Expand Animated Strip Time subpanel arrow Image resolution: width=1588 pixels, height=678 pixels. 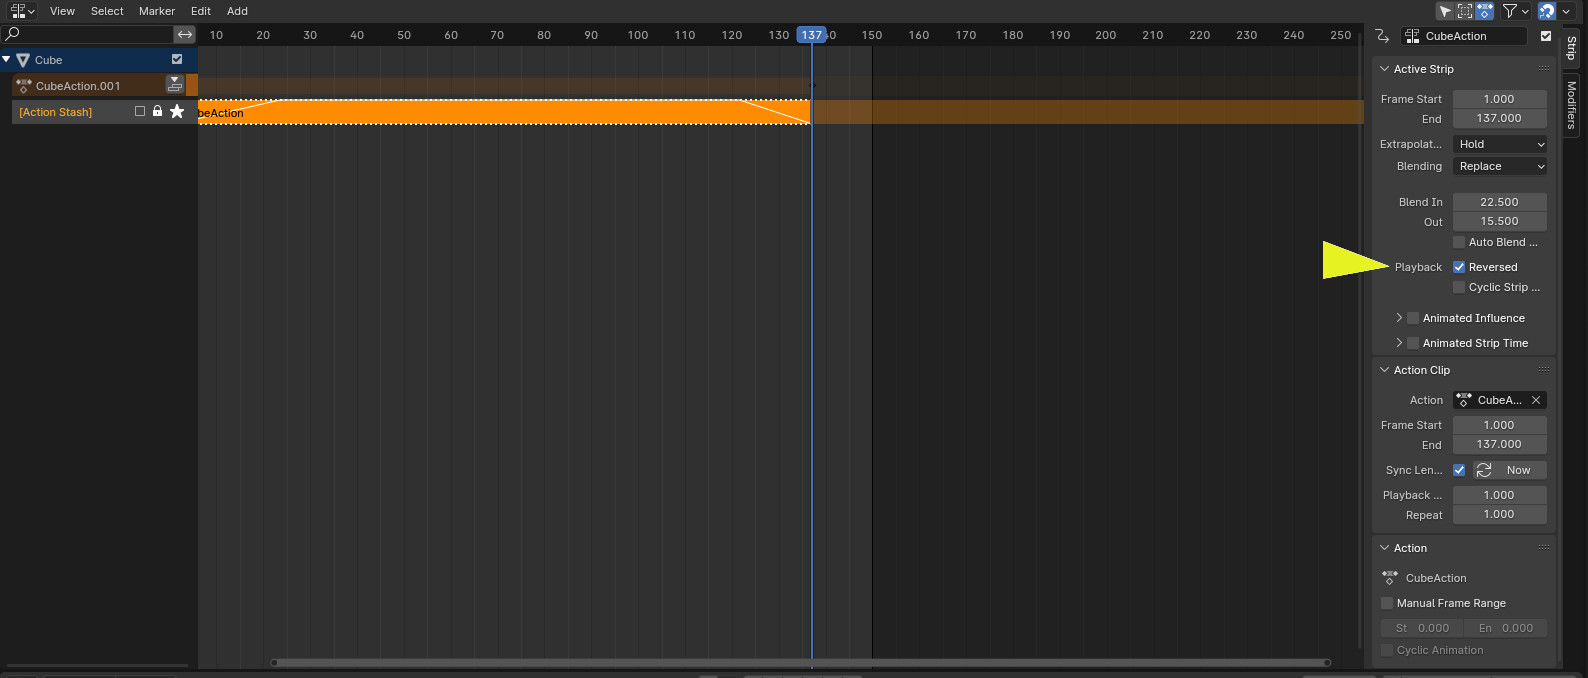tap(1399, 343)
